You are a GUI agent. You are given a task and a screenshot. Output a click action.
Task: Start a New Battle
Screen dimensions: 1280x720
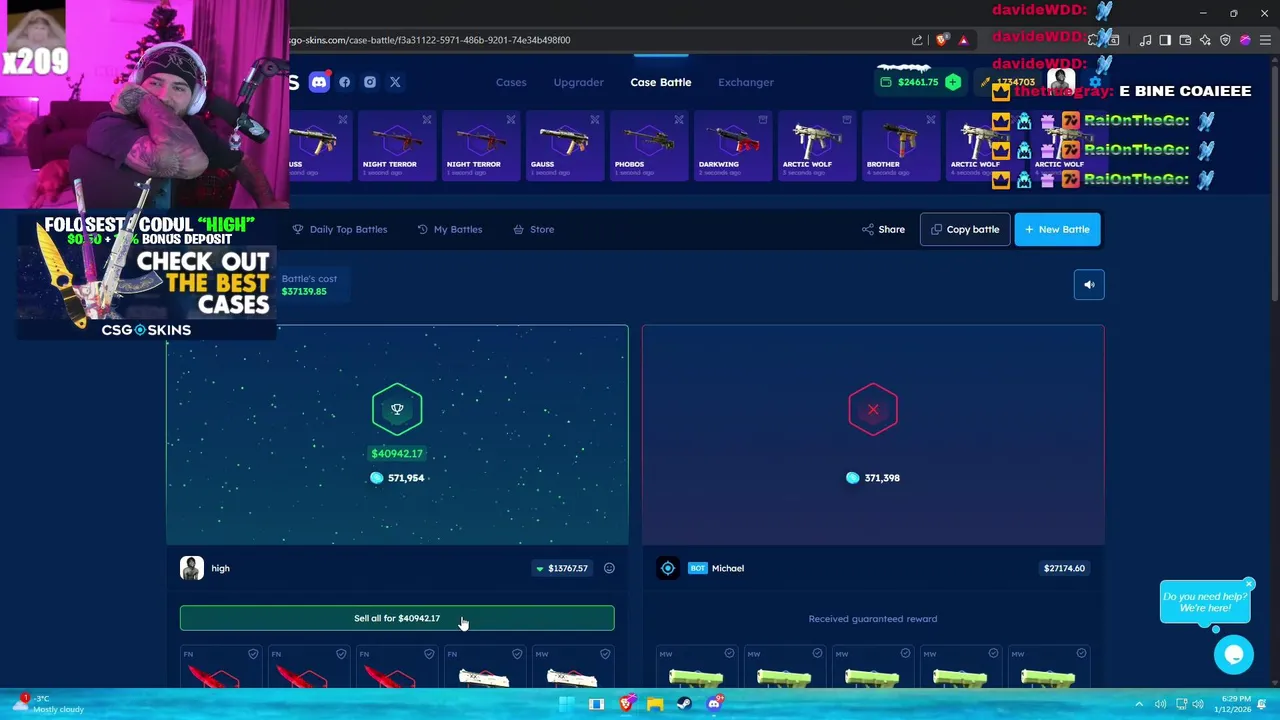(1057, 229)
